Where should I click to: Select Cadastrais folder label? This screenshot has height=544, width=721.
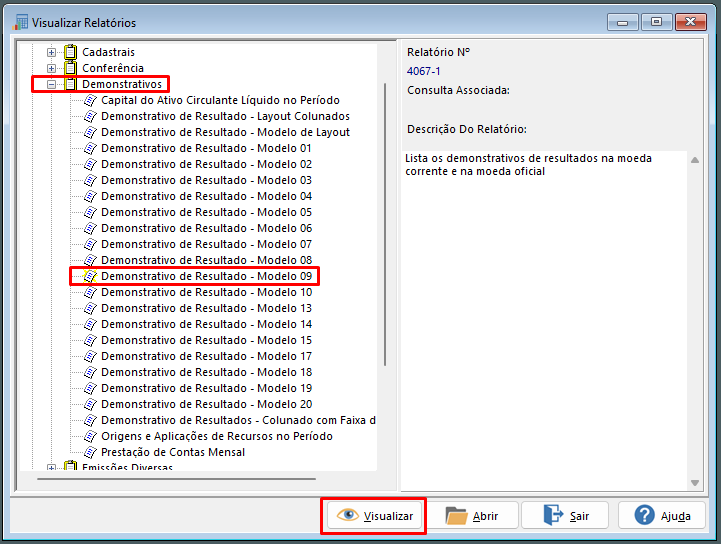point(109,52)
